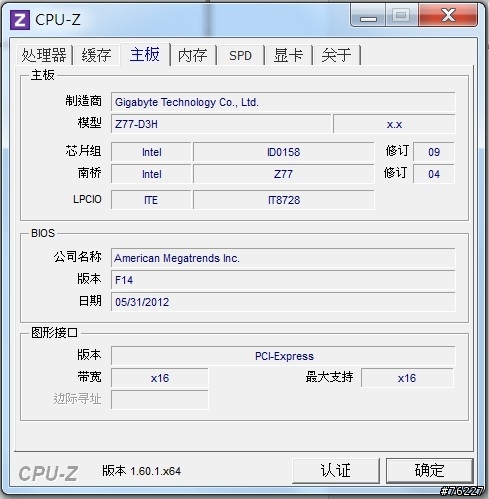This screenshot has width=489, height=499.
Task: Click the southbridge Z77 field
Action: (x=284, y=174)
